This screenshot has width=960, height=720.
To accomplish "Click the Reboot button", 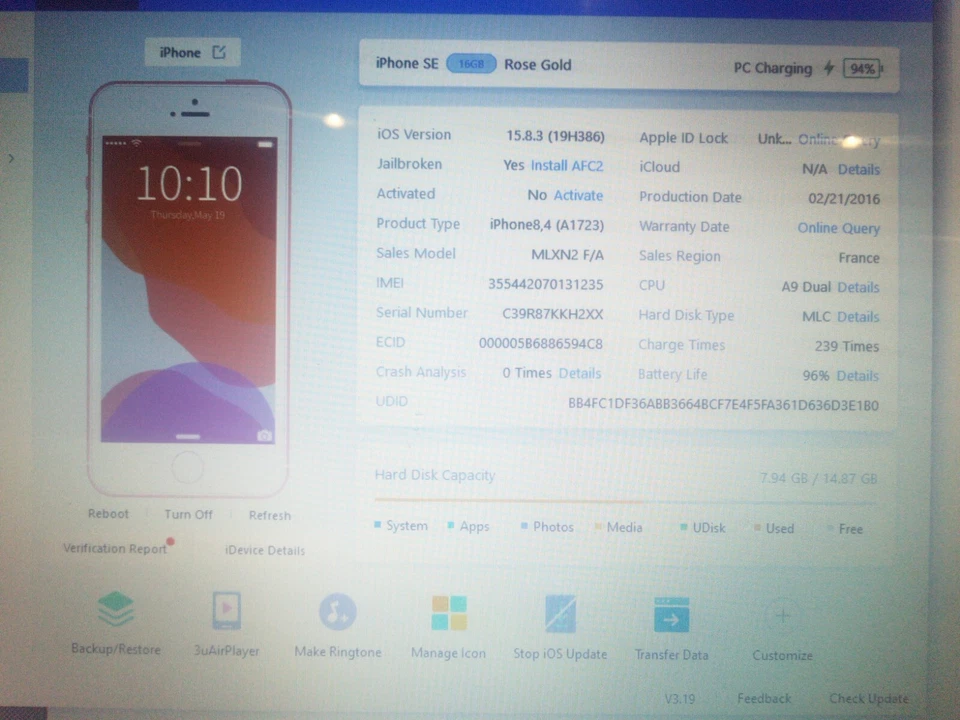I will [108, 514].
